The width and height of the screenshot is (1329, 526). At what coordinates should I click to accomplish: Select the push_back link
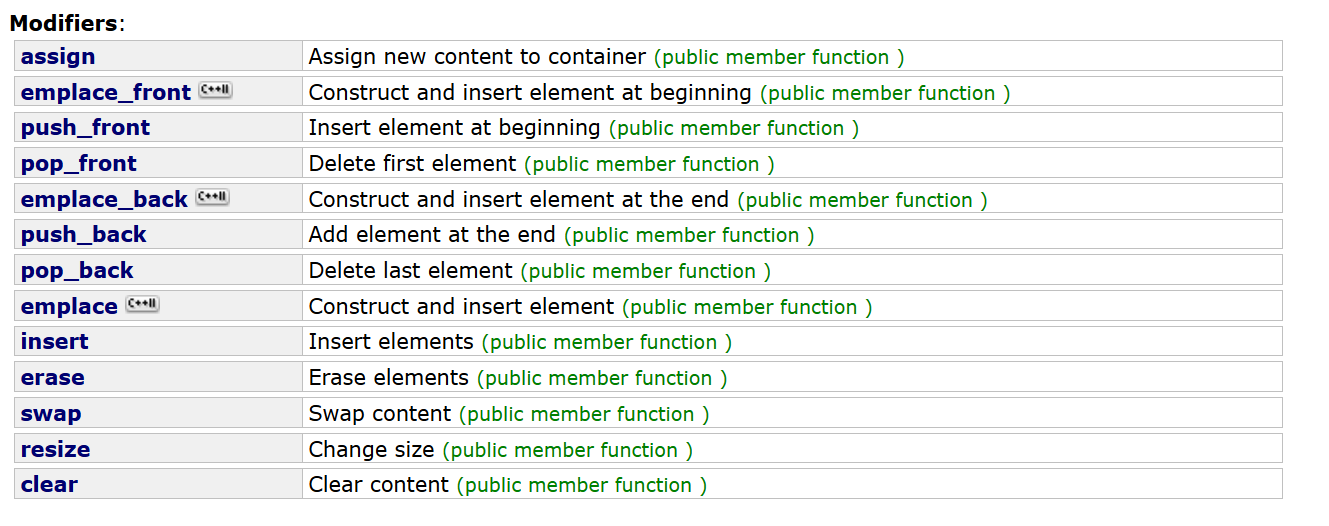pos(84,235)
